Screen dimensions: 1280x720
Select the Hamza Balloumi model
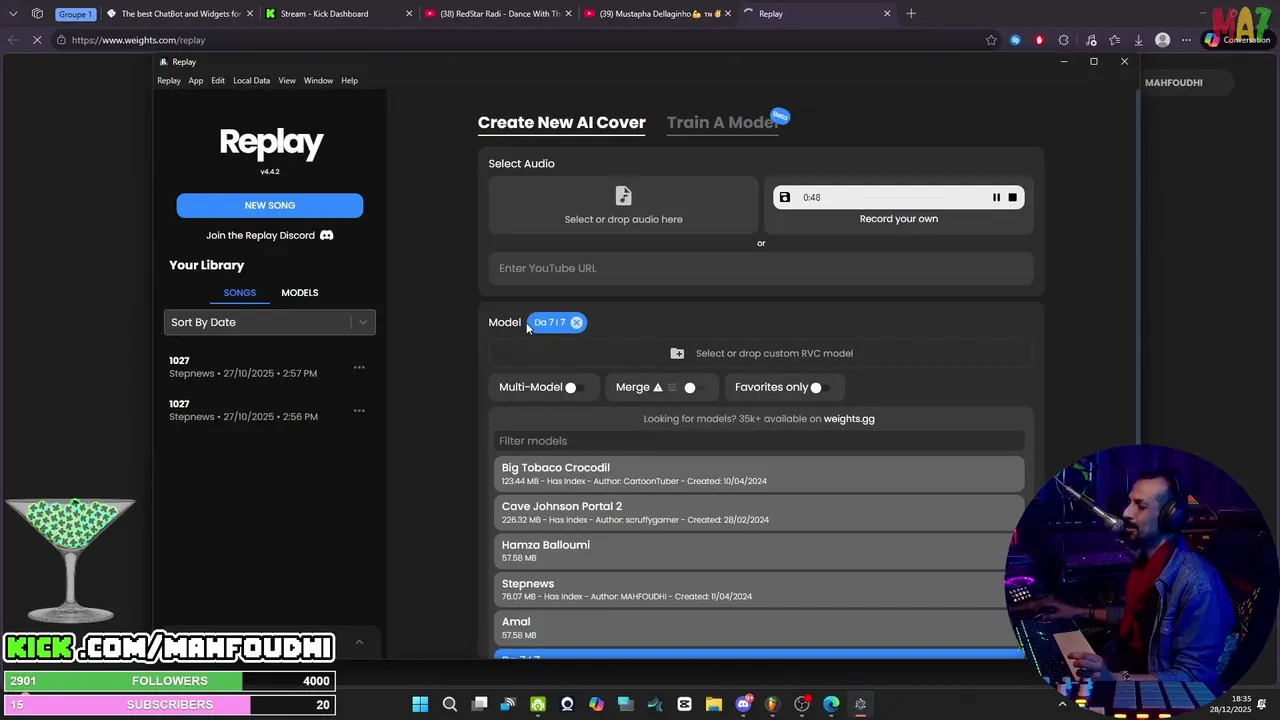(x=759, y=551)
